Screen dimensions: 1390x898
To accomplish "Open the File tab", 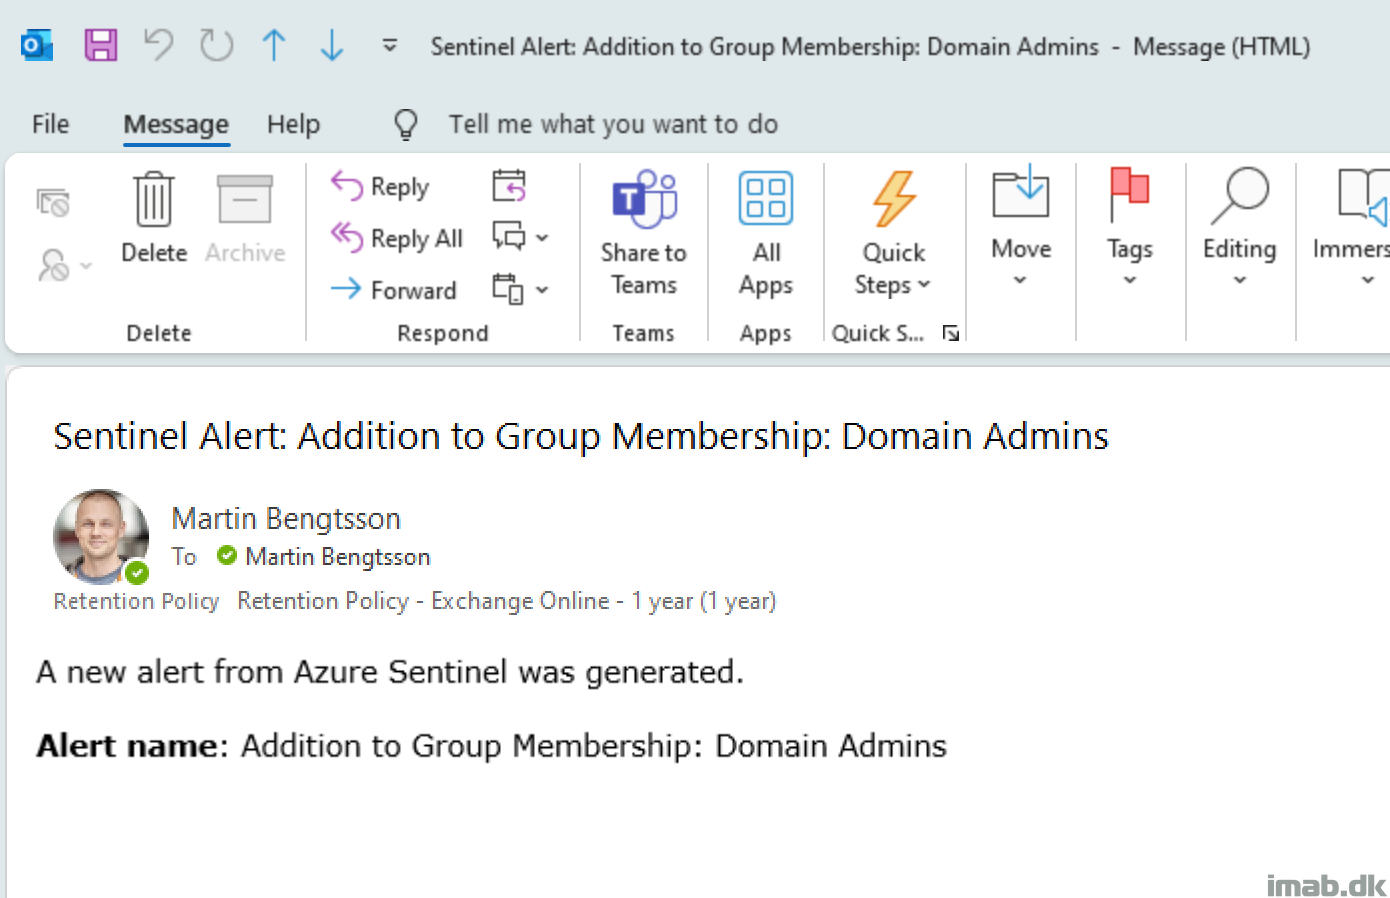I will coord(50,124).
